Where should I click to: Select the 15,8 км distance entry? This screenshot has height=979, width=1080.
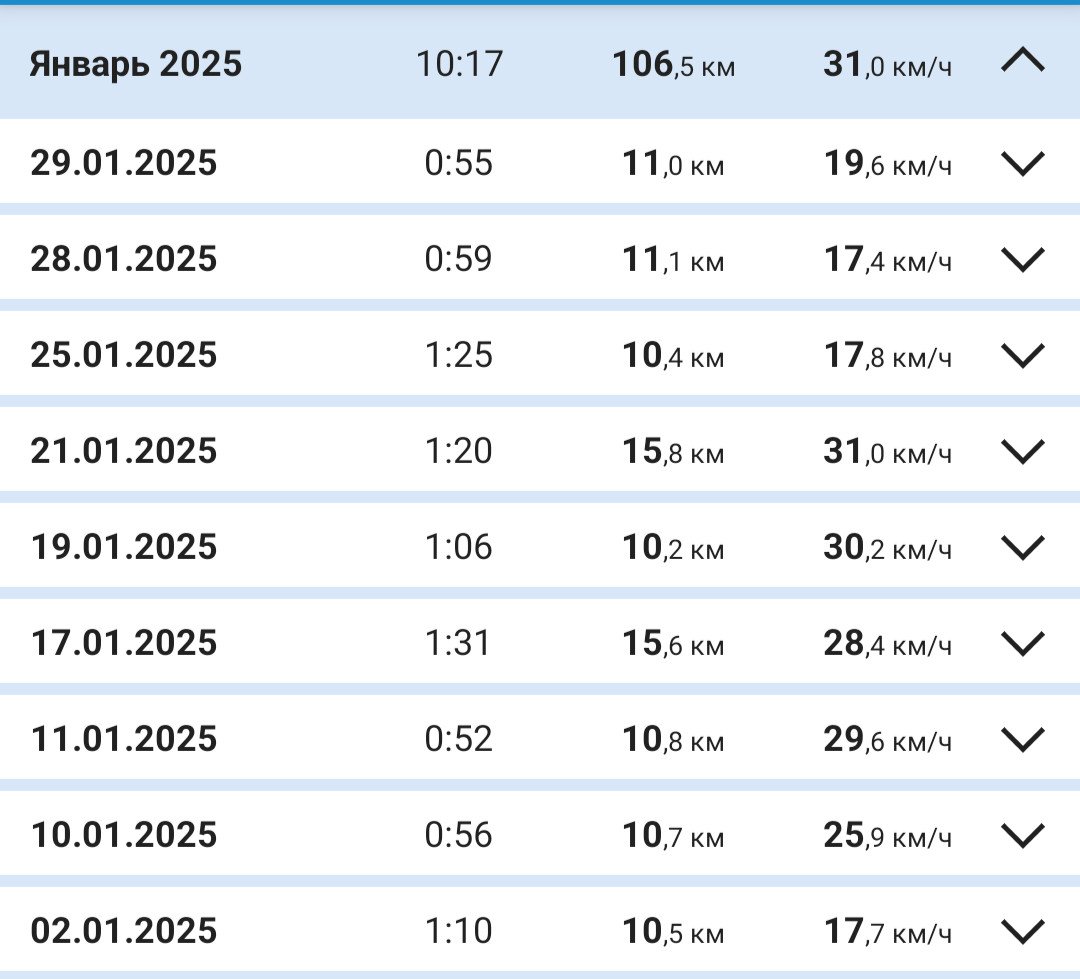(x=673, y=451)
